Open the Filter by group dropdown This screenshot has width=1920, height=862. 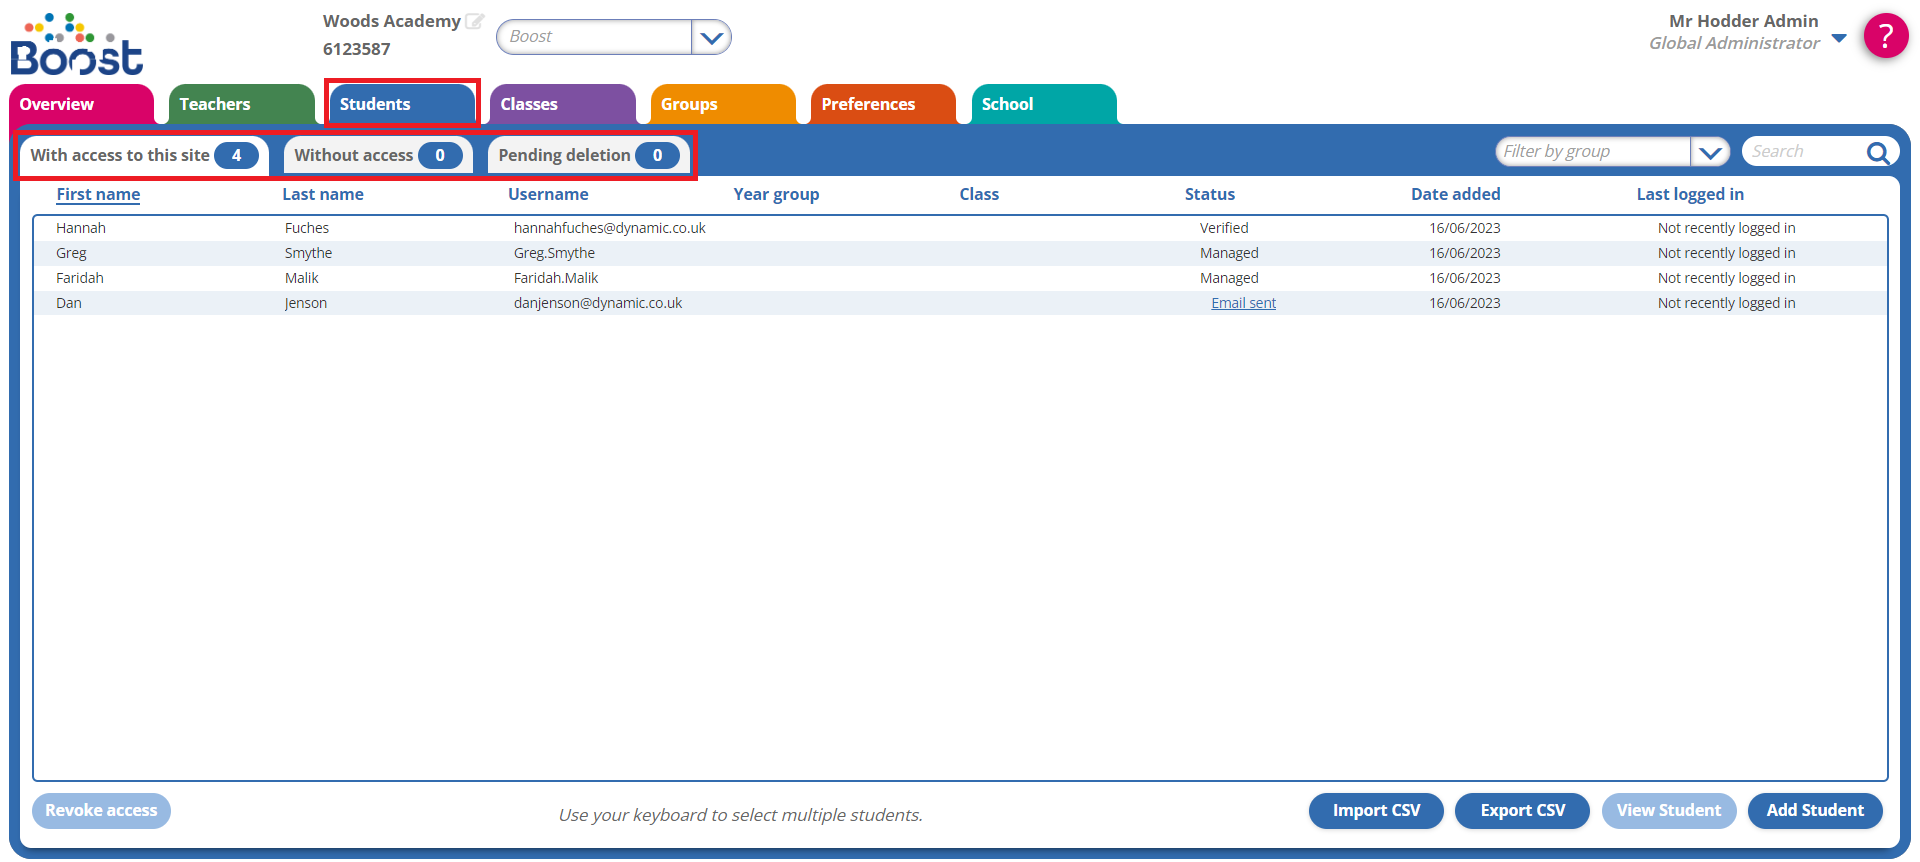point(1710,152)
